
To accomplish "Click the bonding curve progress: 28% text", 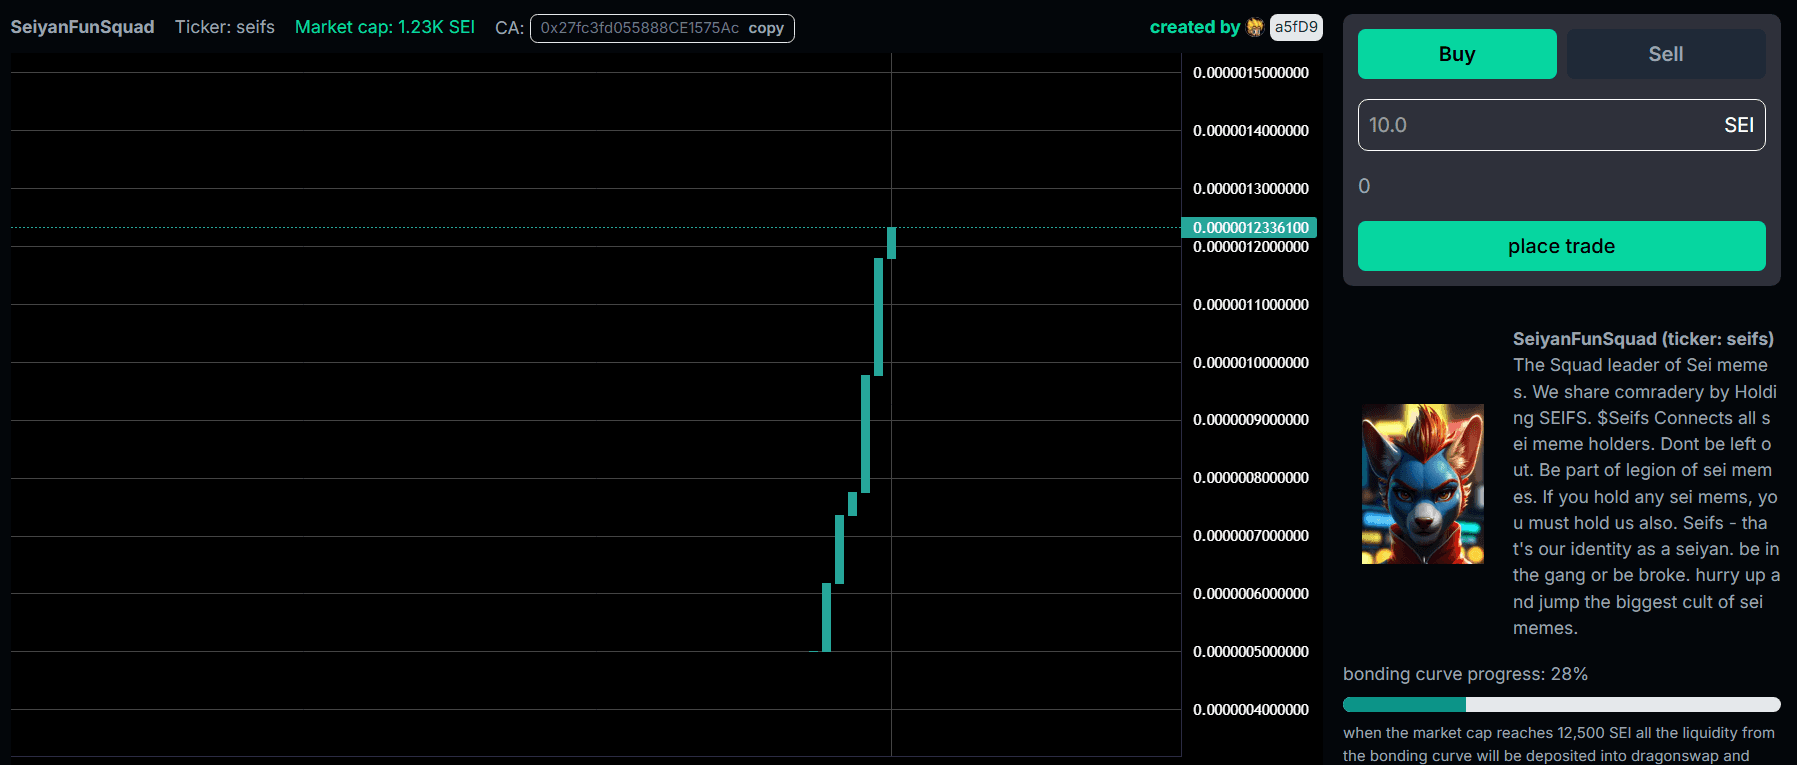I will [1465, 674].
